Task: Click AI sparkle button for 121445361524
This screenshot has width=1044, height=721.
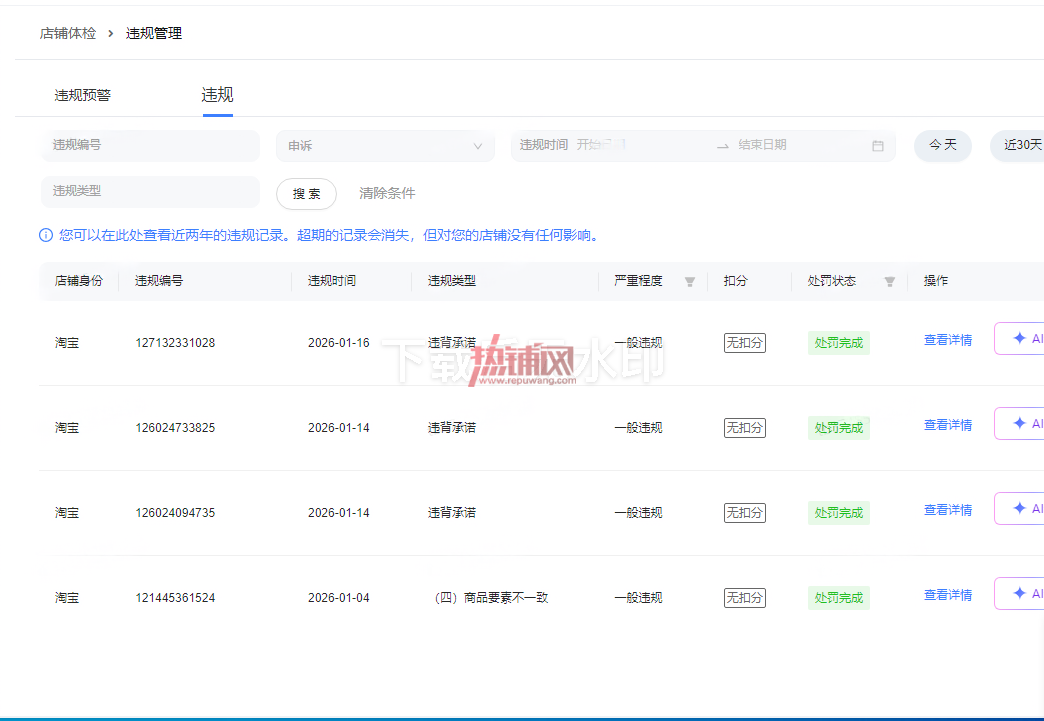Action: [1019, 593]
